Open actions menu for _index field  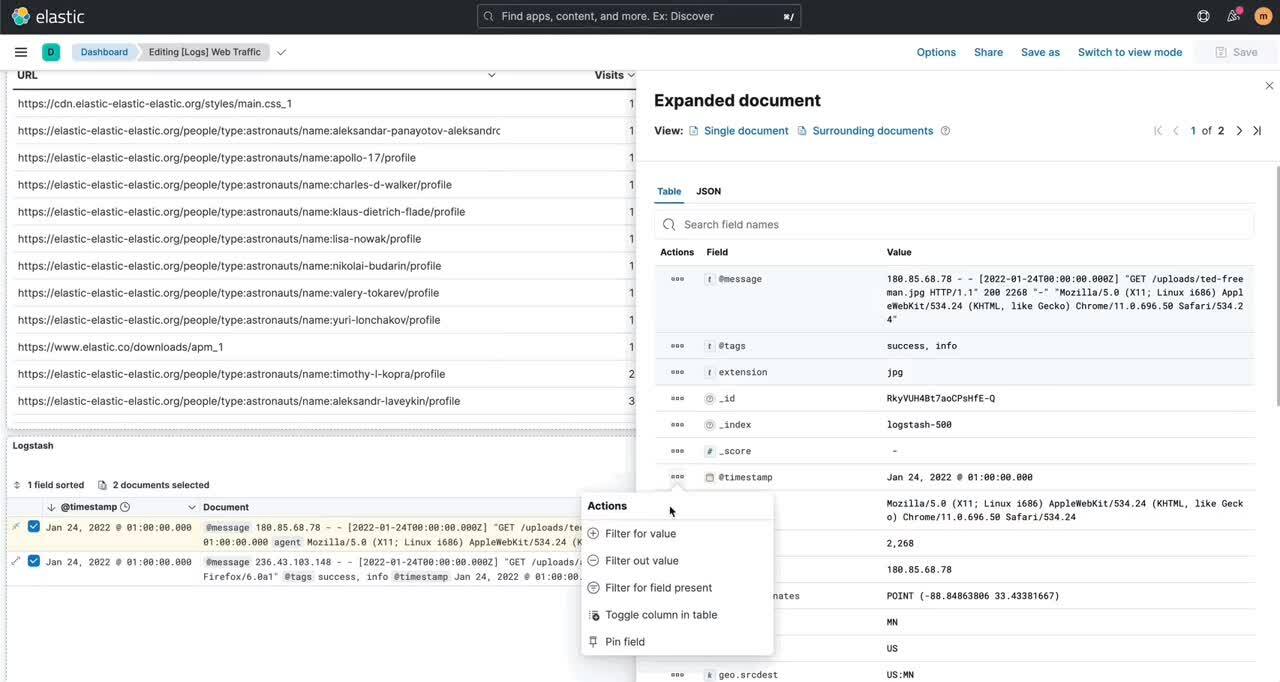point(677,425)
